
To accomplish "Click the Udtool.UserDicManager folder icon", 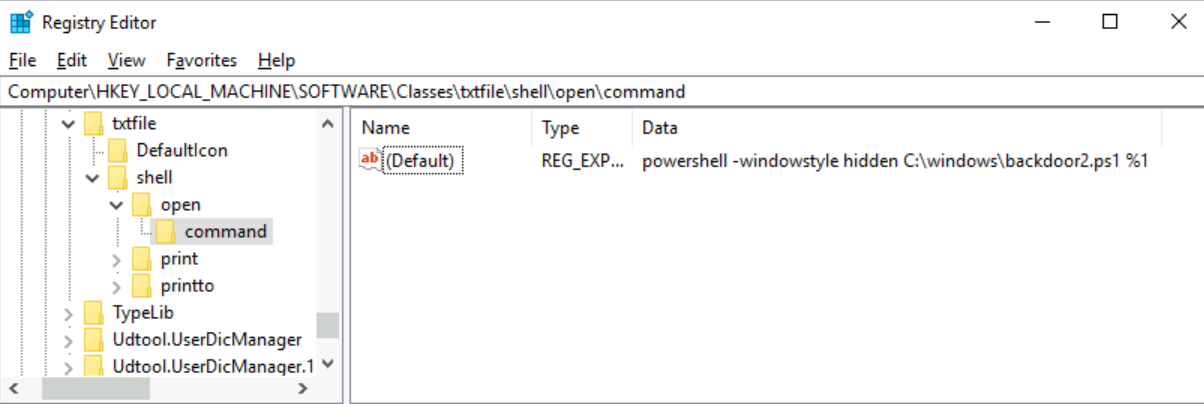I will point(94,340).
